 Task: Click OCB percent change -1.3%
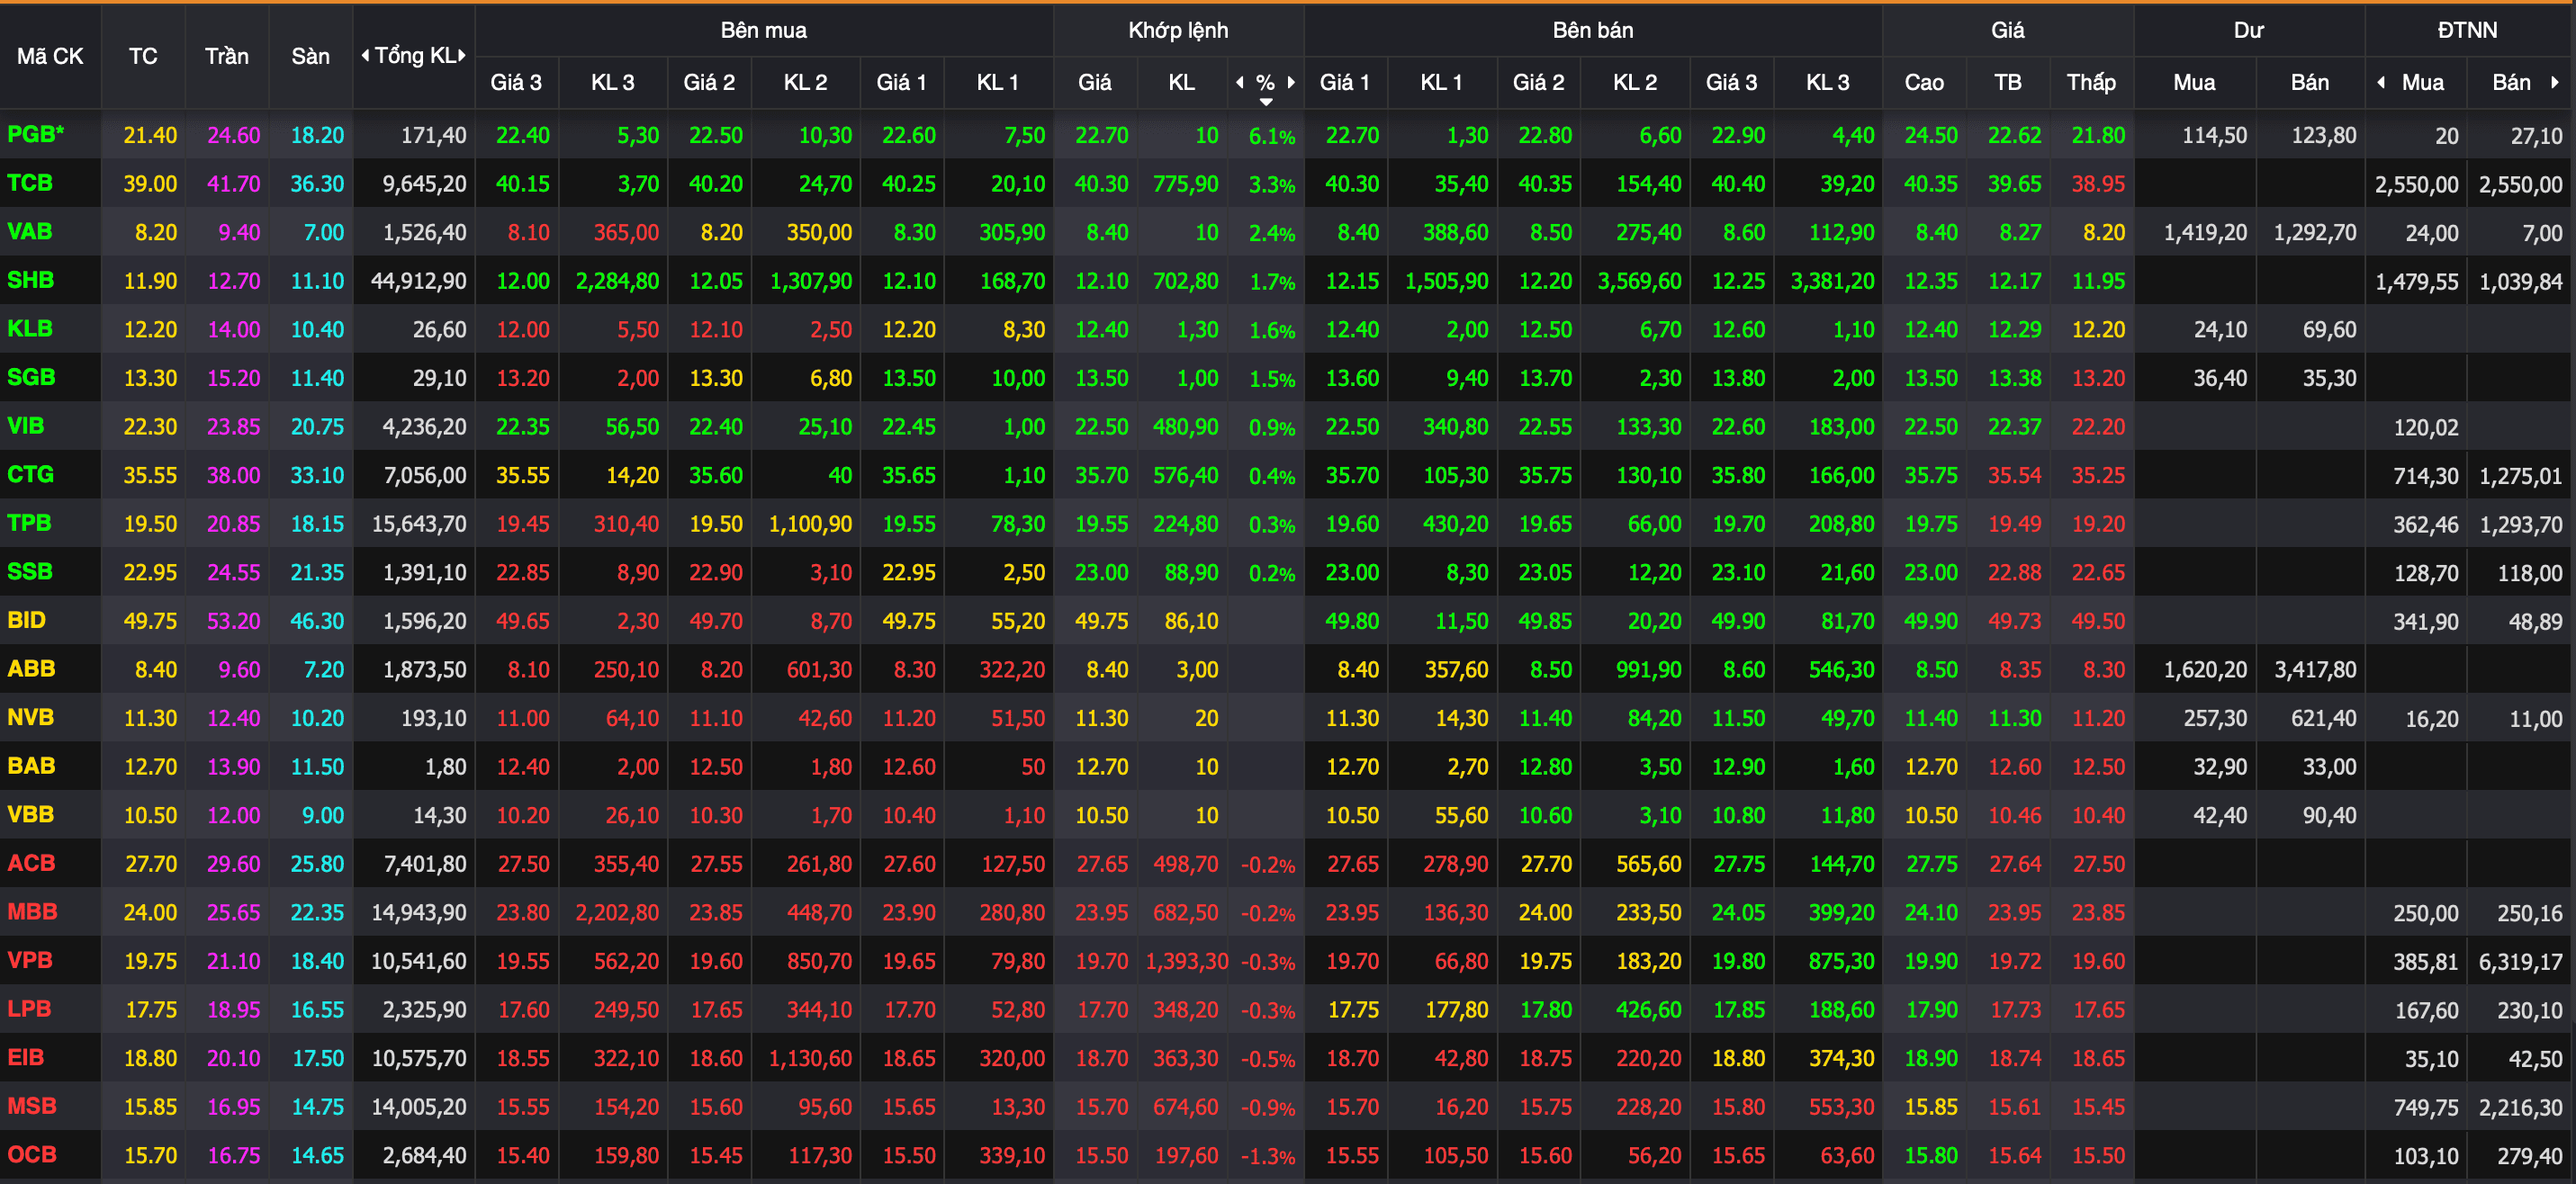[x=1268, y=1156]
